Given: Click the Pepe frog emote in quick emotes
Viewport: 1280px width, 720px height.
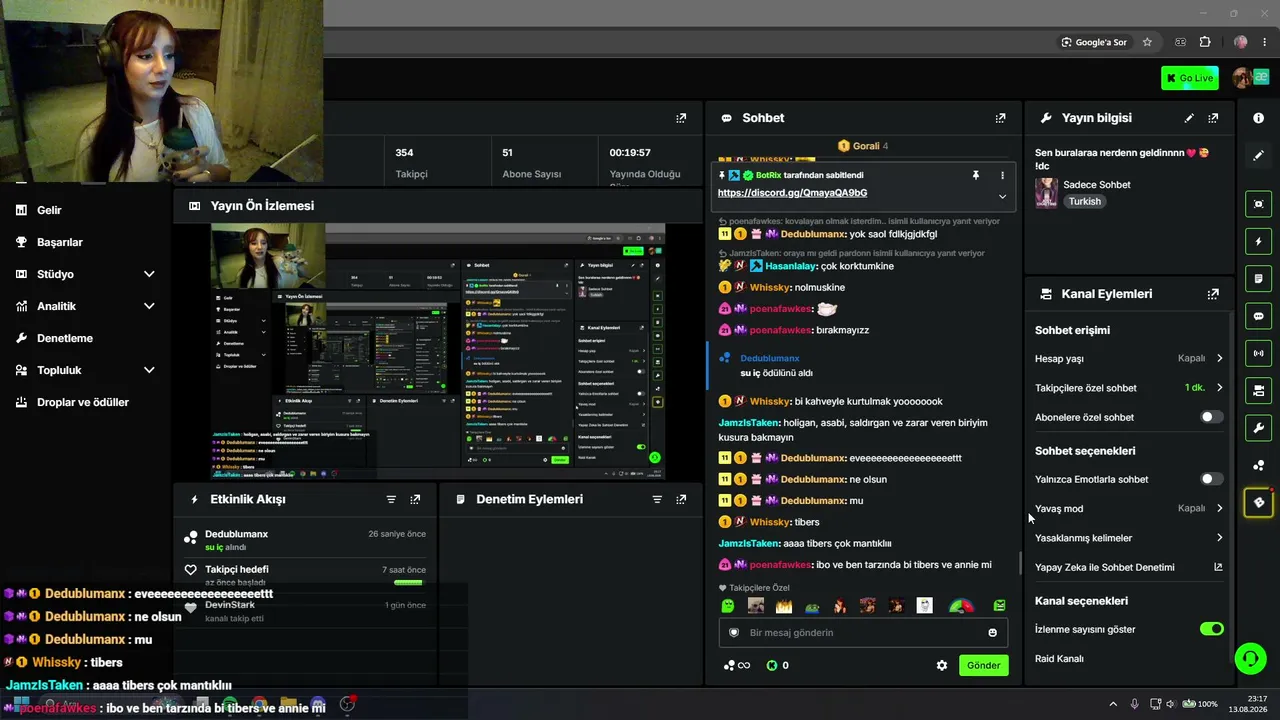Looking at the screenshot, I should pyautogui.click(x=812, y=606).
